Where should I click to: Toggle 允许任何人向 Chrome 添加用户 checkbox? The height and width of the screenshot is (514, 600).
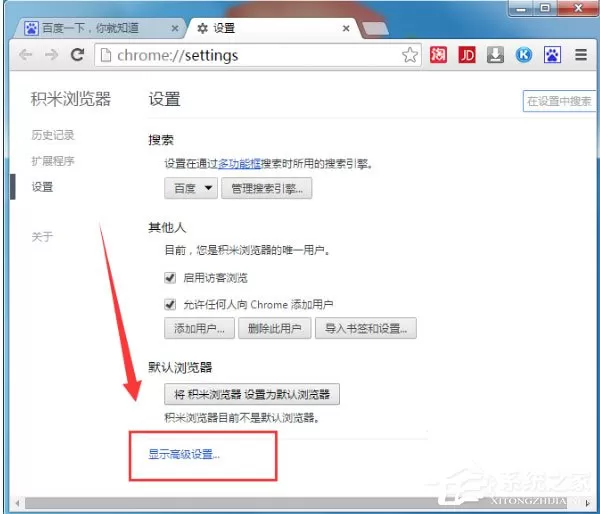170,305
